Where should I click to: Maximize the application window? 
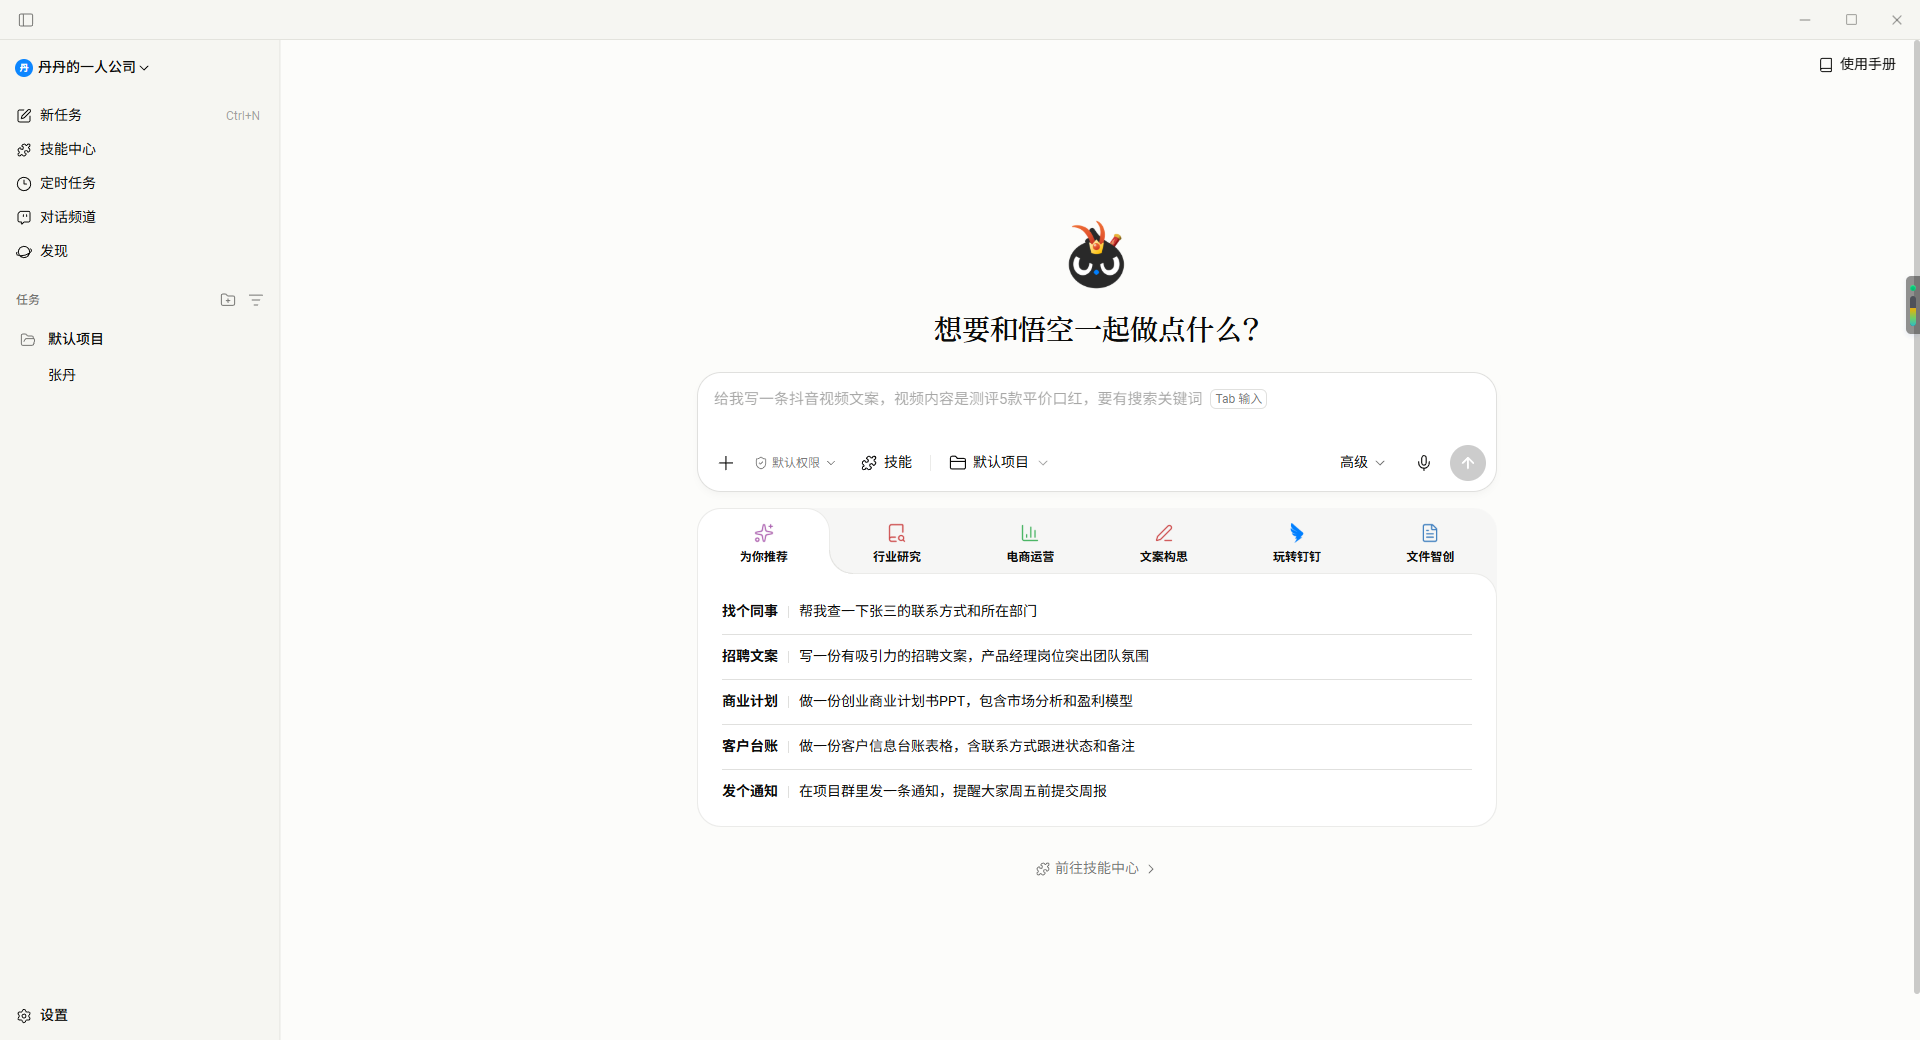coord(1851,20)
